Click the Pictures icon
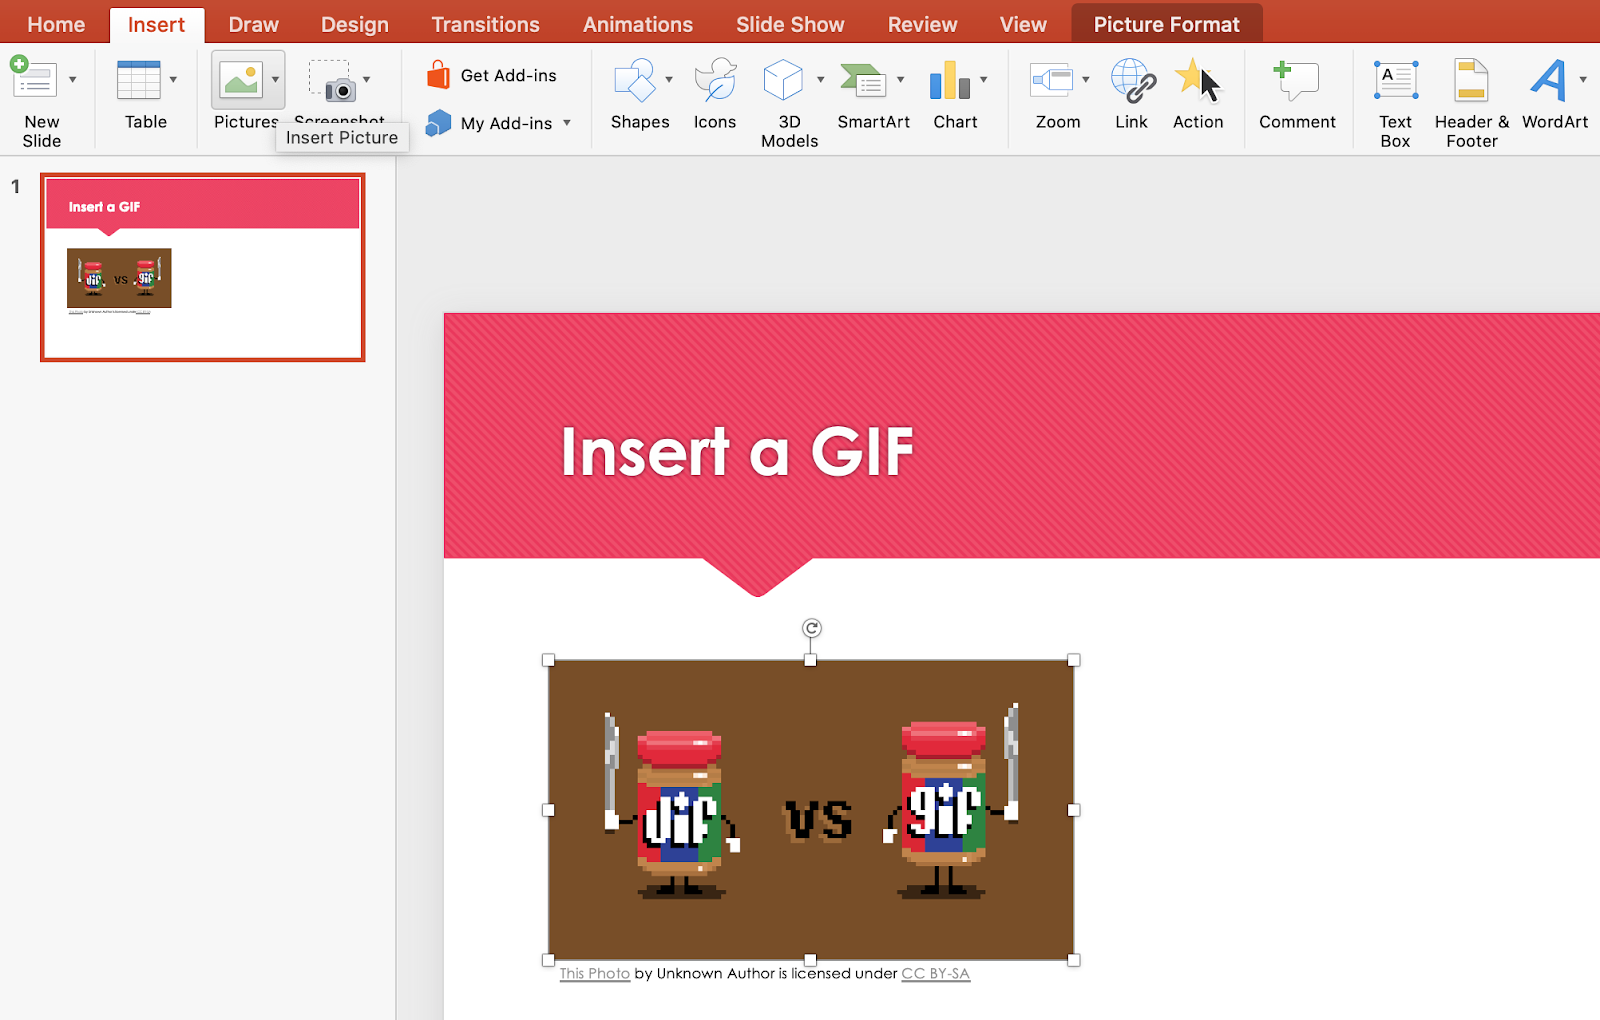Screen dimensions: 1600x1020 pyautogui.click(x=241, y=80)
